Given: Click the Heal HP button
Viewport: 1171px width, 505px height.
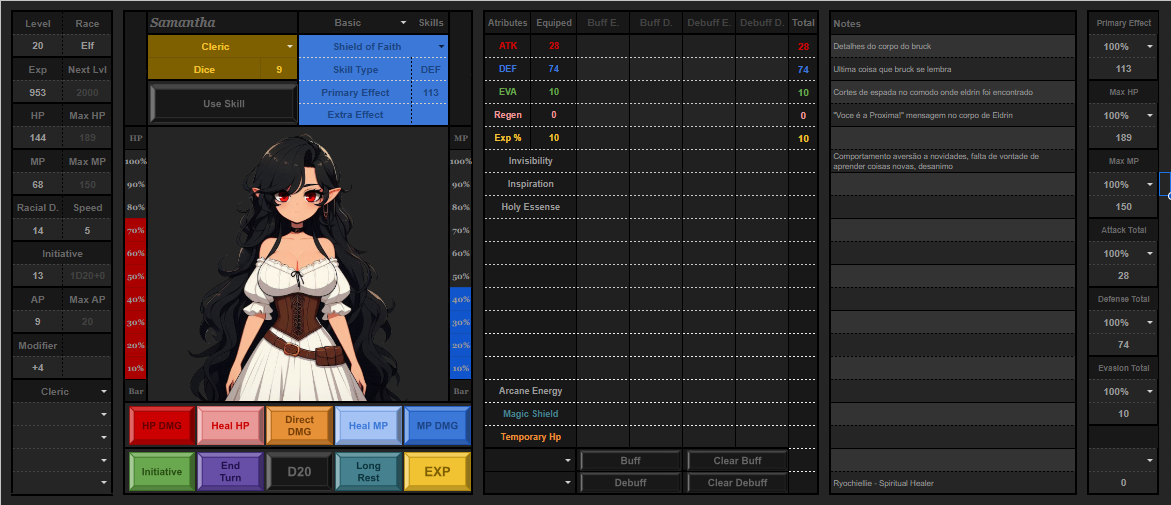Looking at the screenshot, I should point(231,426).
